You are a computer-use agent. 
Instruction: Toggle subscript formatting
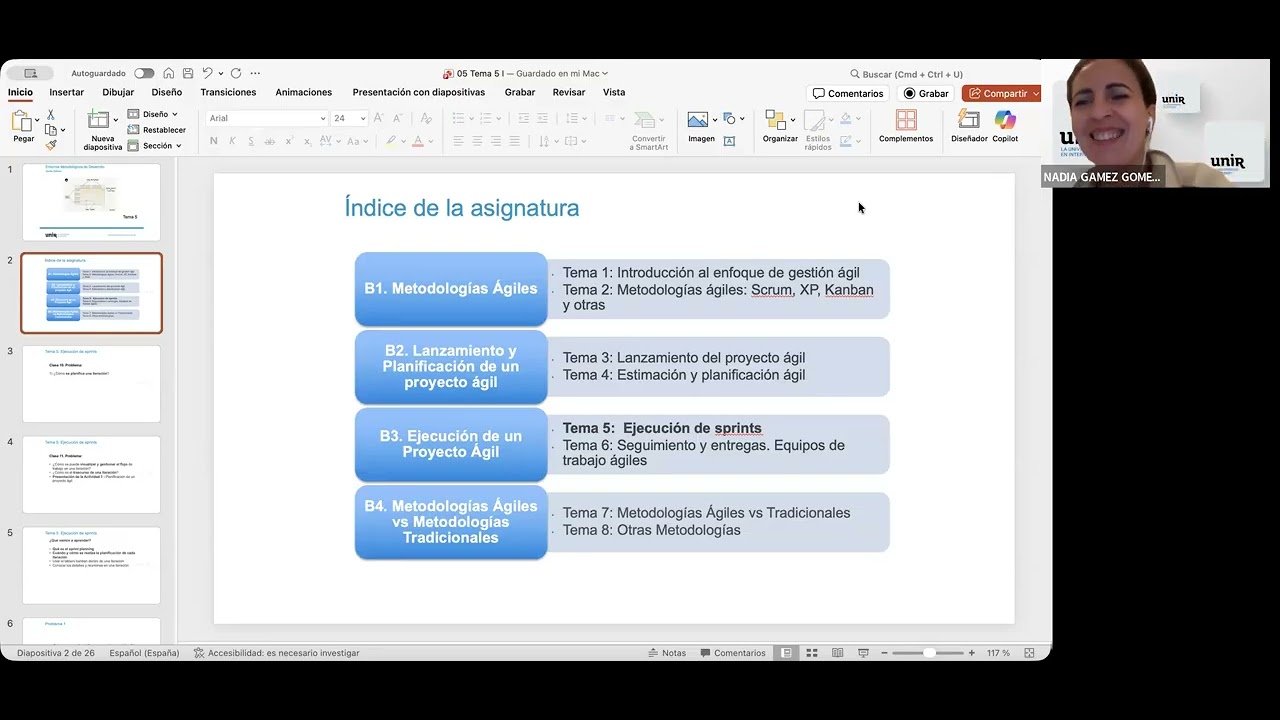tap(310, 141)
